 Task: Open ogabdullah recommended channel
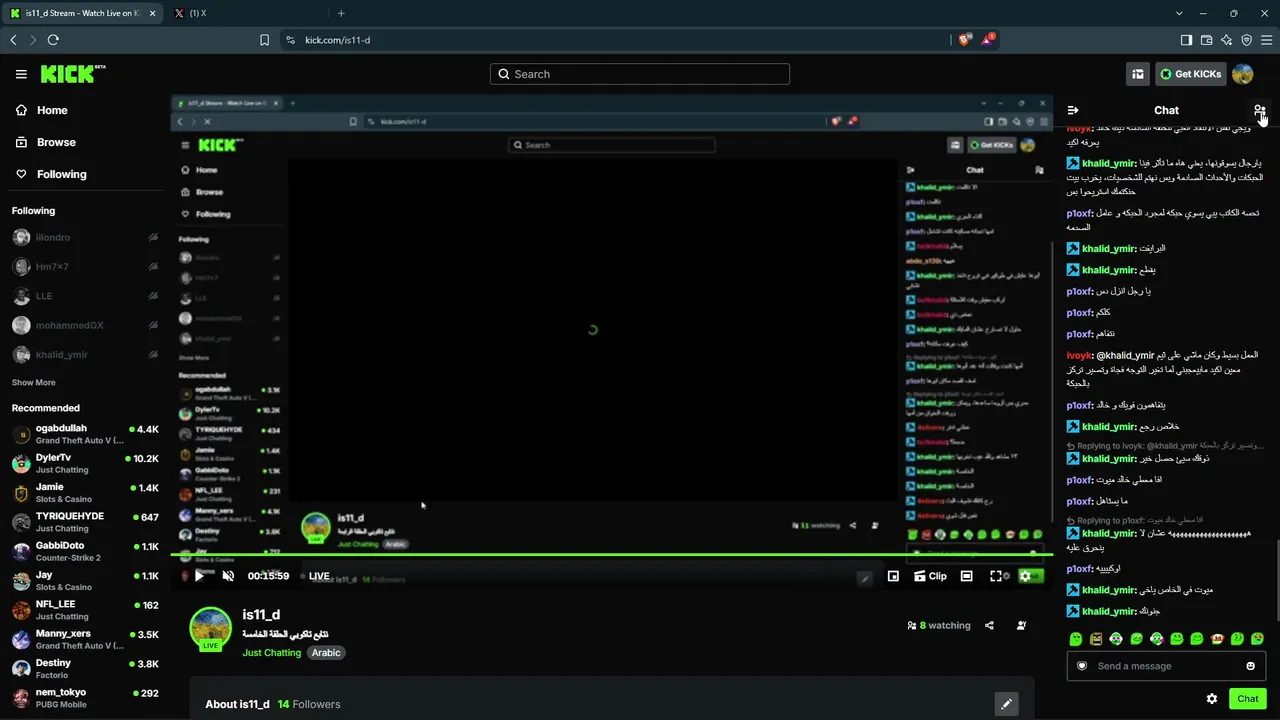point(85,434)
